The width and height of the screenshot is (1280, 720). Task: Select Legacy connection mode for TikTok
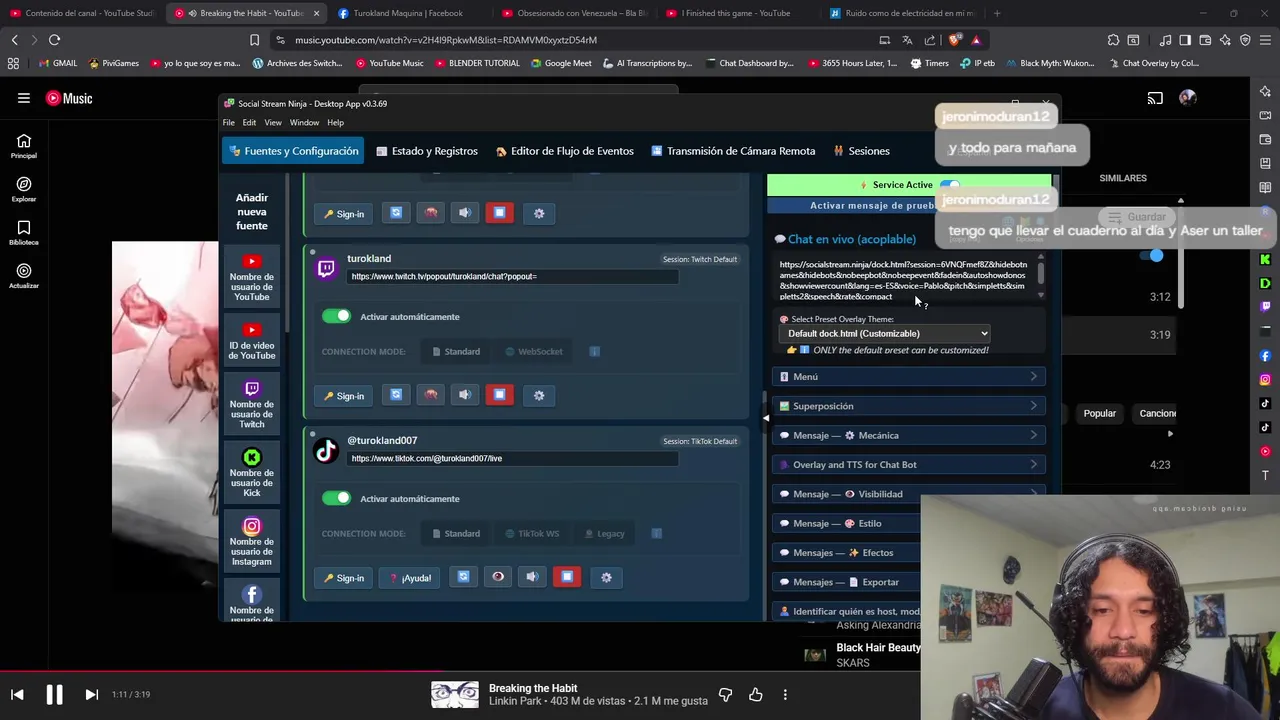604,533
